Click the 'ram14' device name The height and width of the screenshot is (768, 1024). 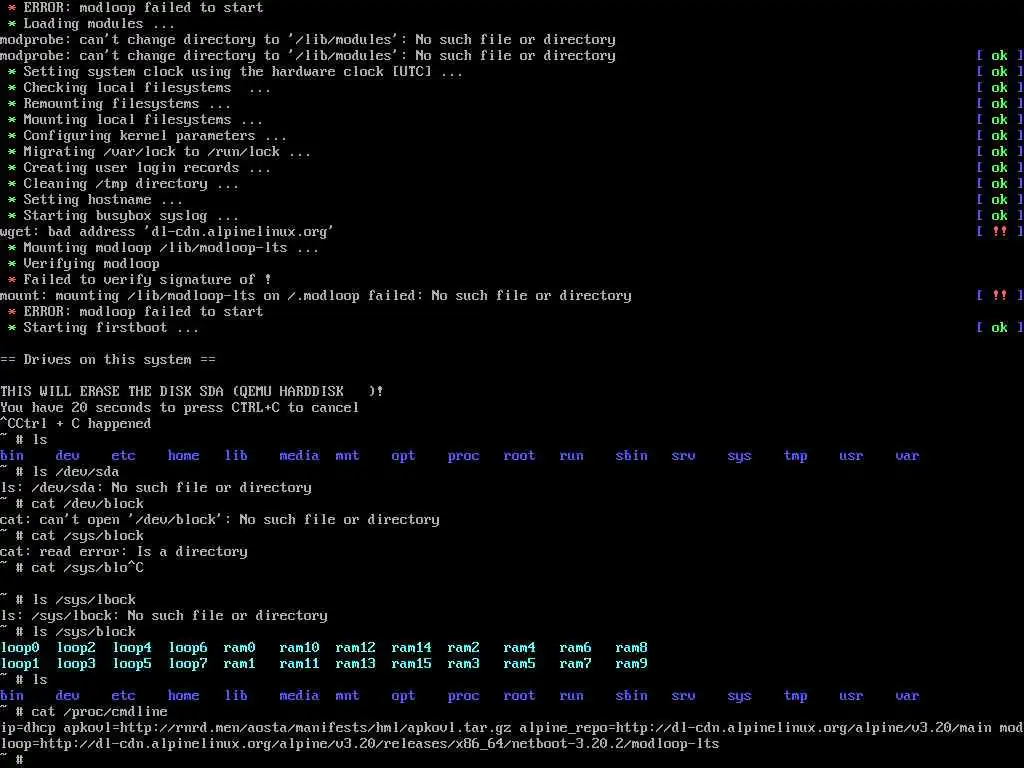tap(412, 648)
